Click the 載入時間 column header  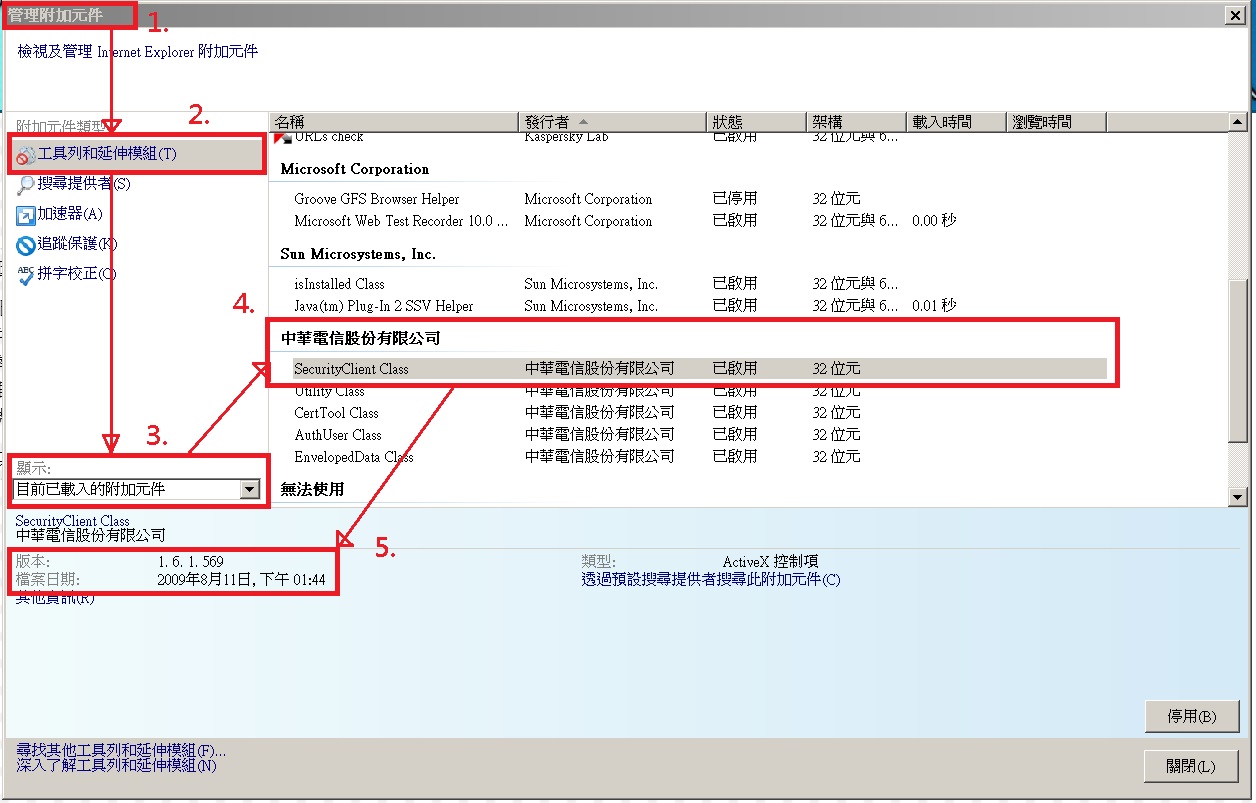click(956, 122)
